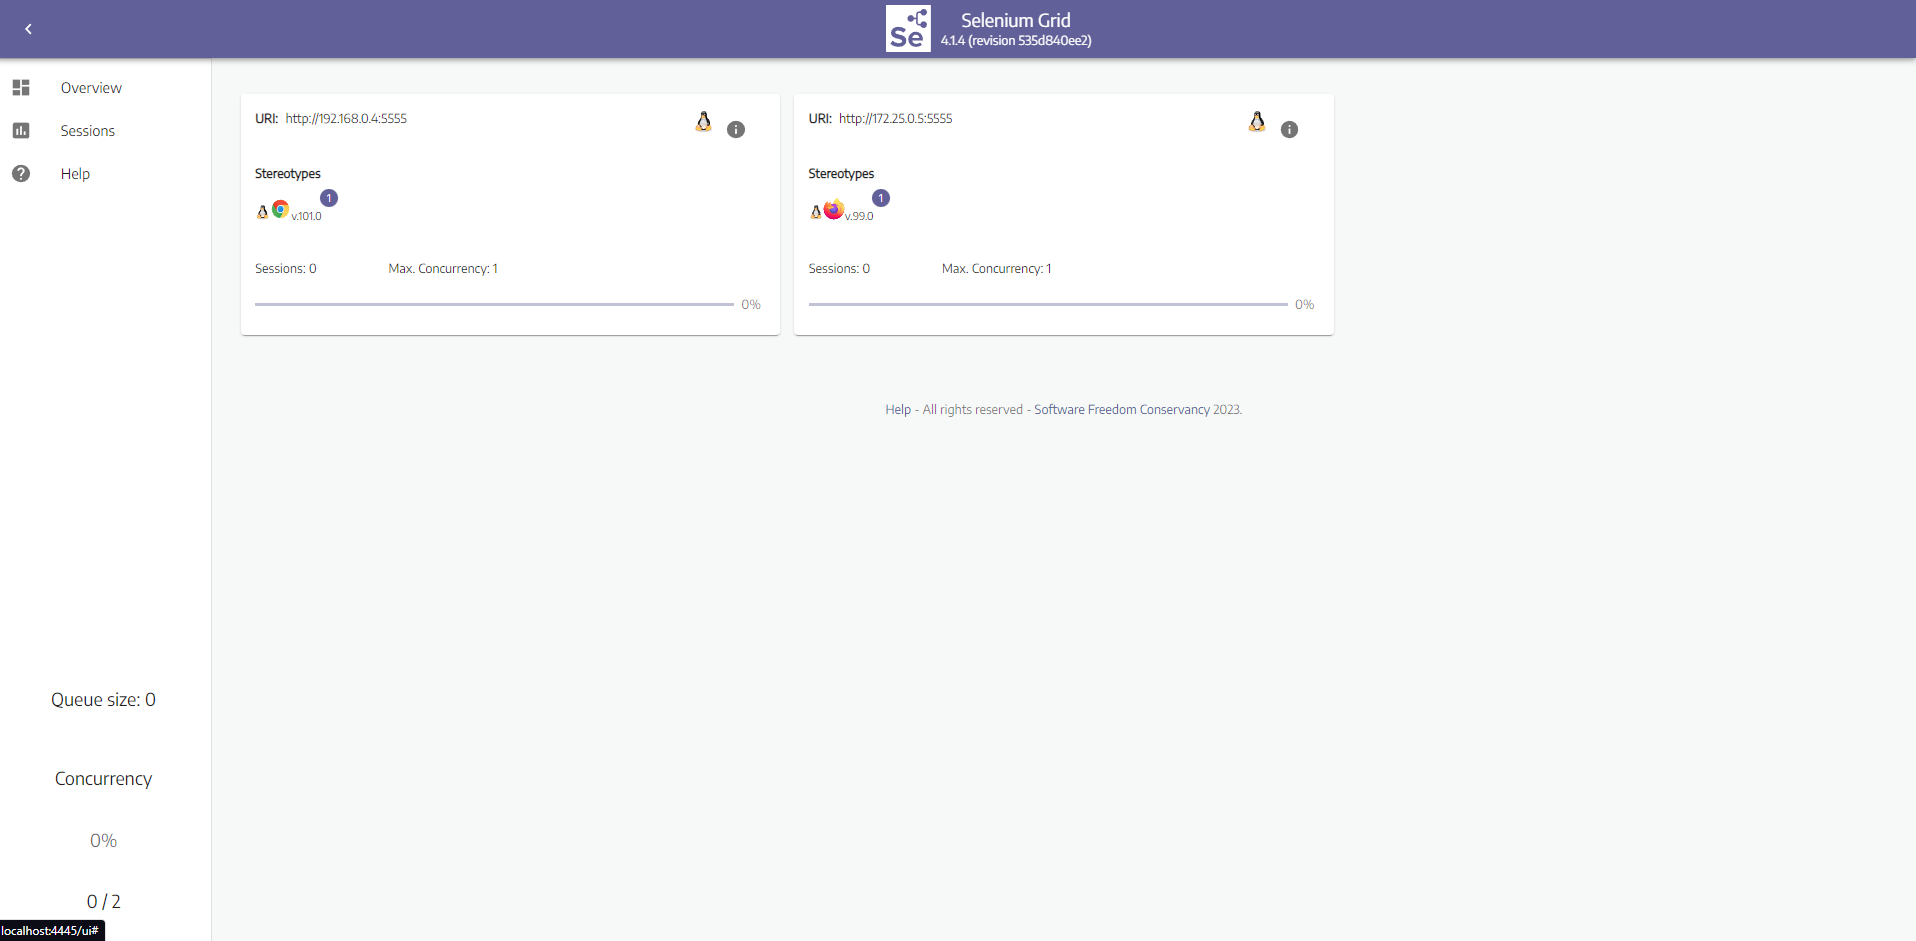This screenshot has height=941, width=1916.
Task: Click the Firefox v.99.0 stereotype icon
Action: coord(834,209)
